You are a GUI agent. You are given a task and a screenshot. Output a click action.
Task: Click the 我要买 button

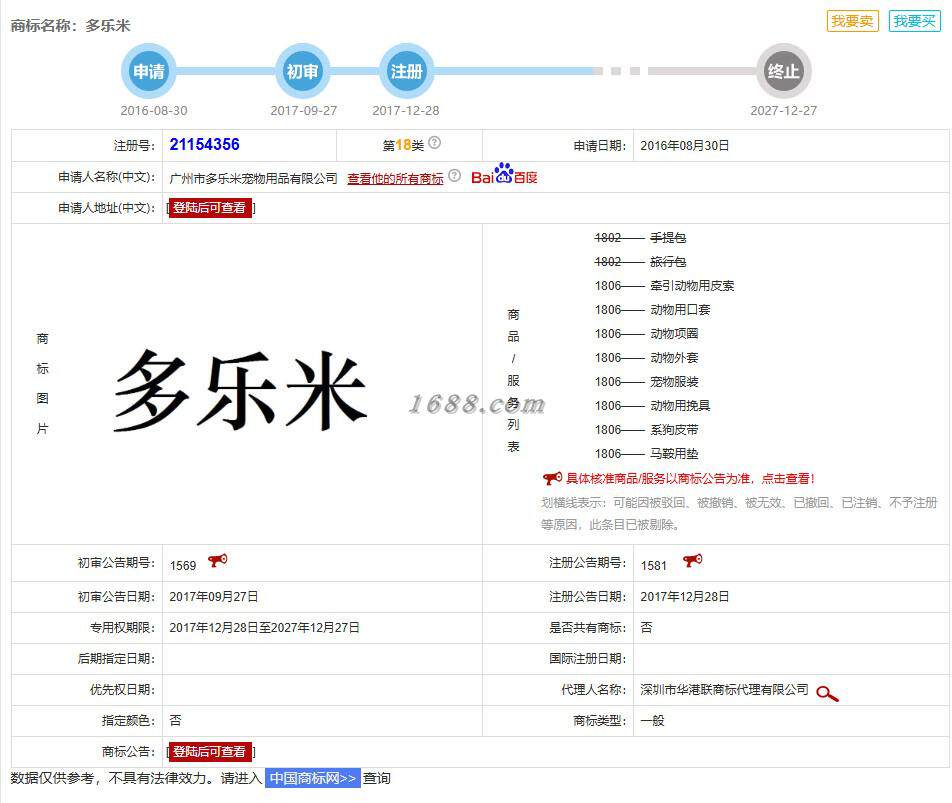(x=914, y=21)
